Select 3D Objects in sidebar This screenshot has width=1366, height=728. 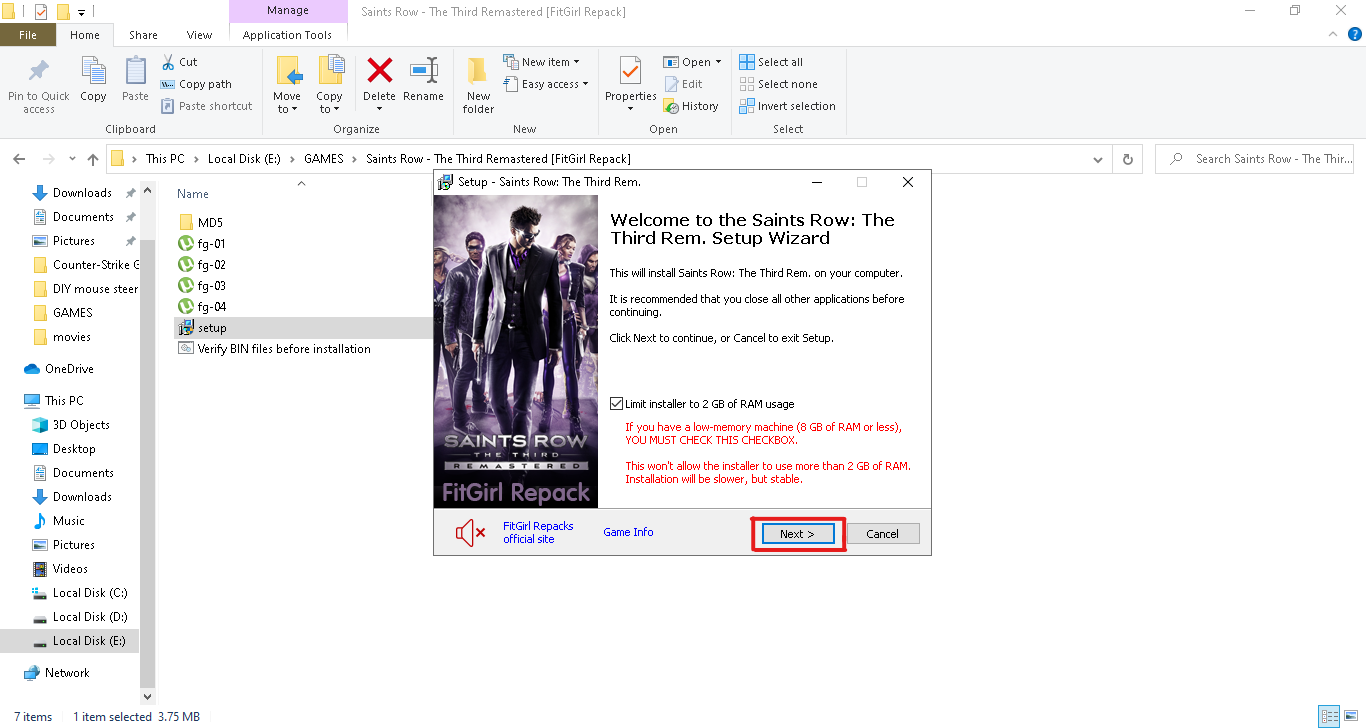coord(71,425)
